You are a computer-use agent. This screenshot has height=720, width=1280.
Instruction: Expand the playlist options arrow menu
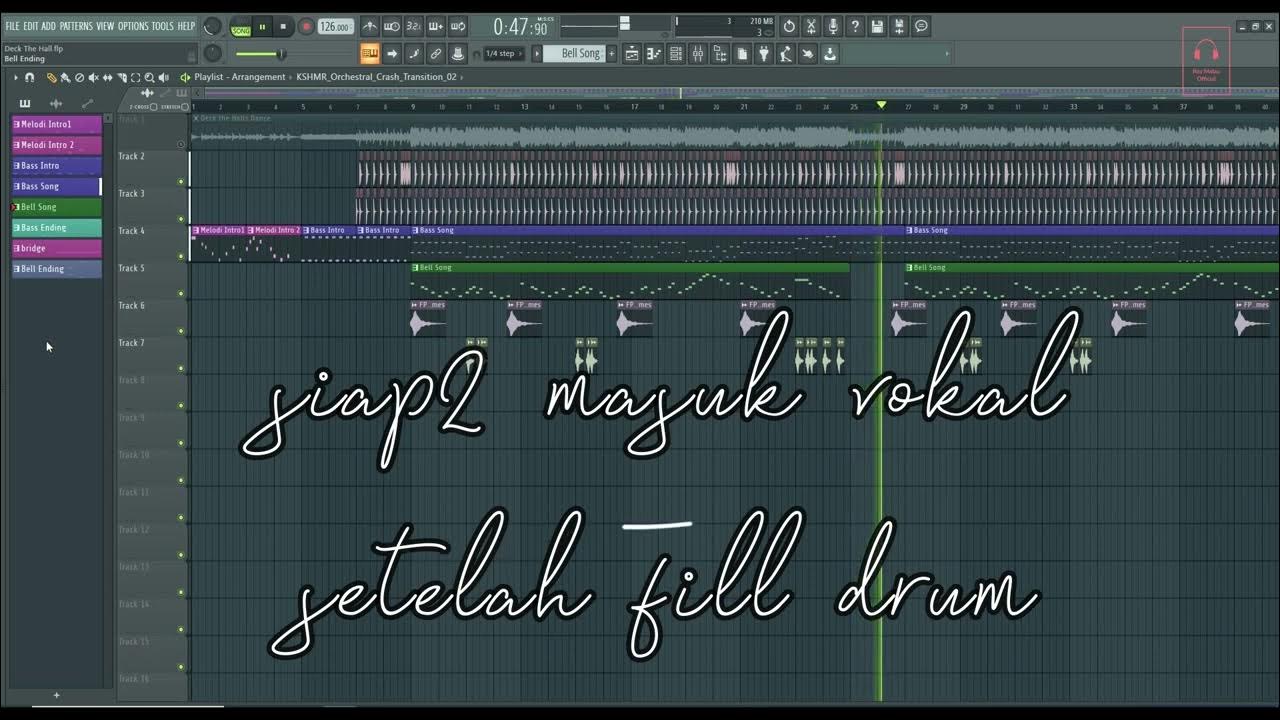15,77
